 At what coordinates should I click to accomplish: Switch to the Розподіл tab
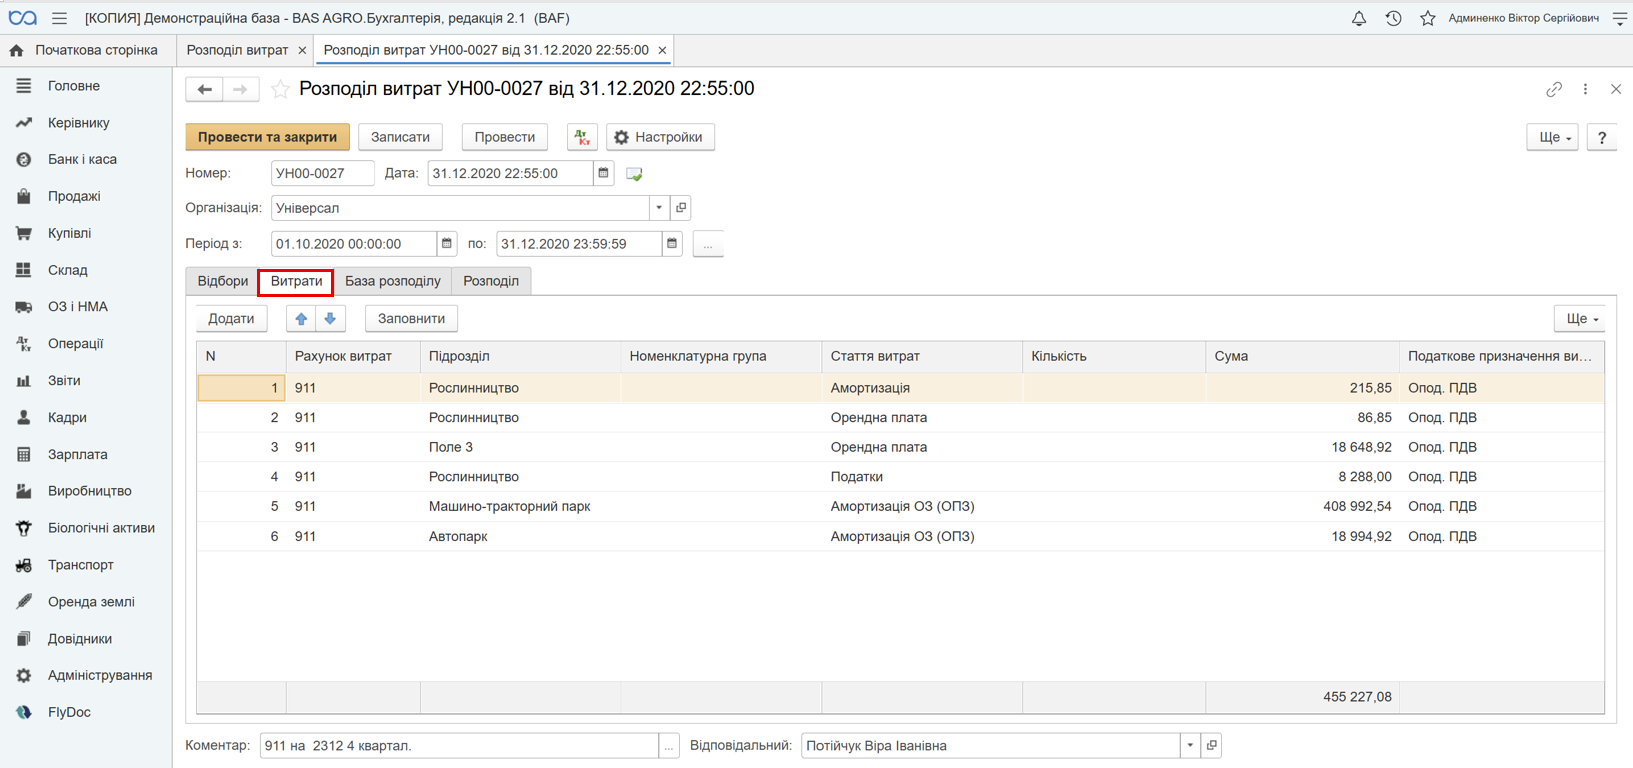(x=491, y=281)
